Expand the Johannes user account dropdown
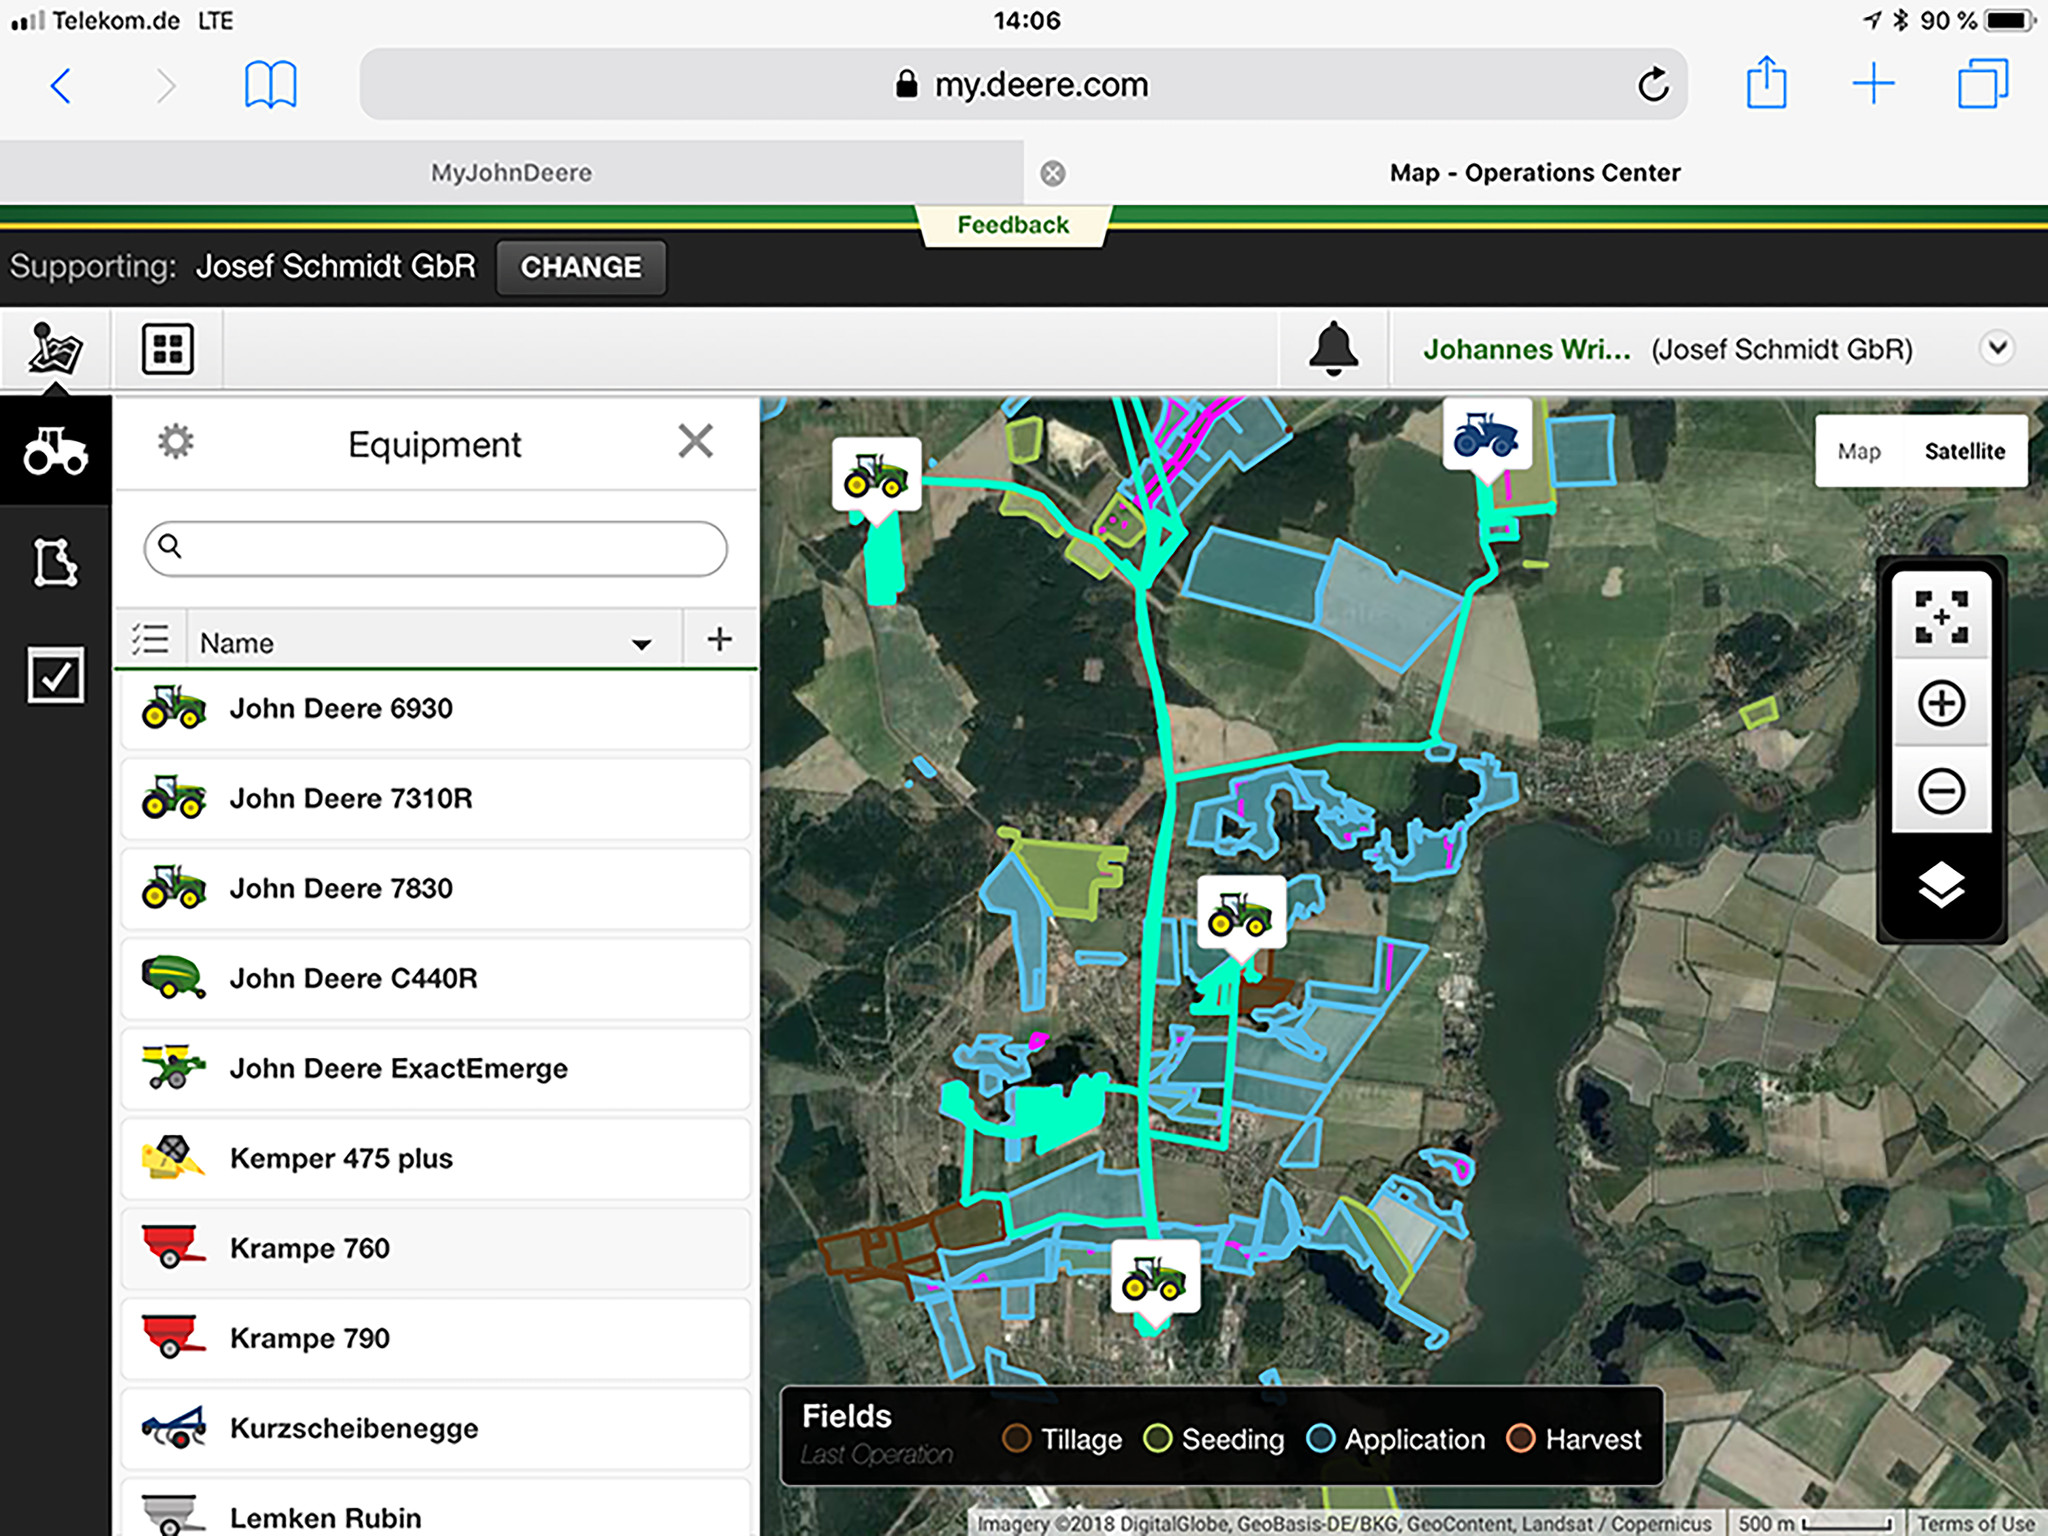The image size is (2048, 1536). coord(1997,348)
